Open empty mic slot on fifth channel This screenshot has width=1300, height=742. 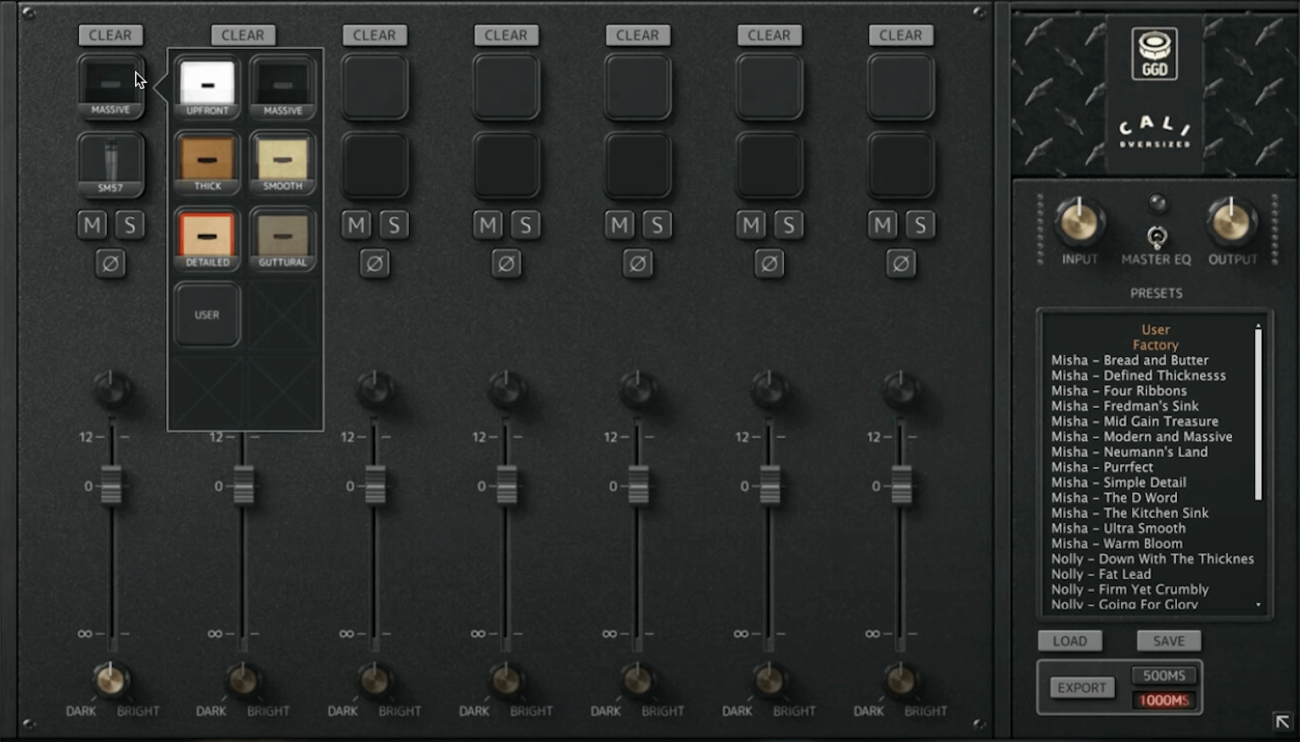[x=638, y=164]
